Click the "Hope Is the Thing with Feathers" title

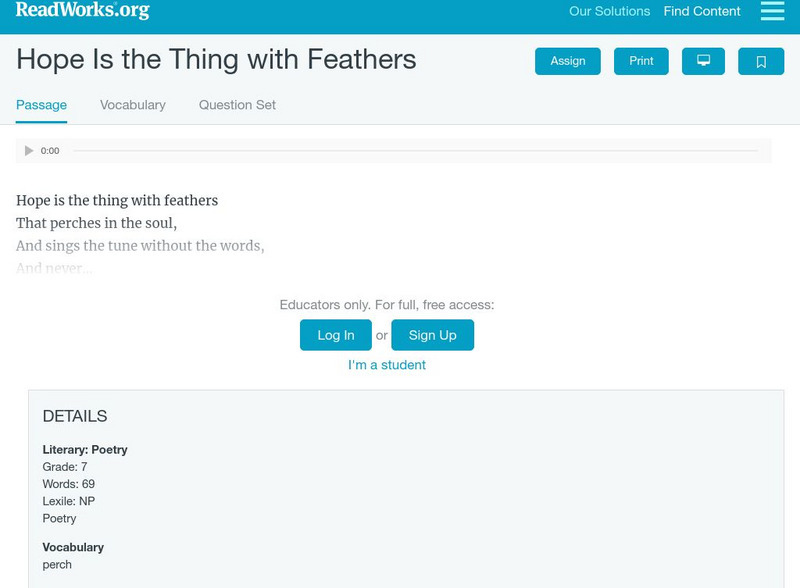click(216, 60)
